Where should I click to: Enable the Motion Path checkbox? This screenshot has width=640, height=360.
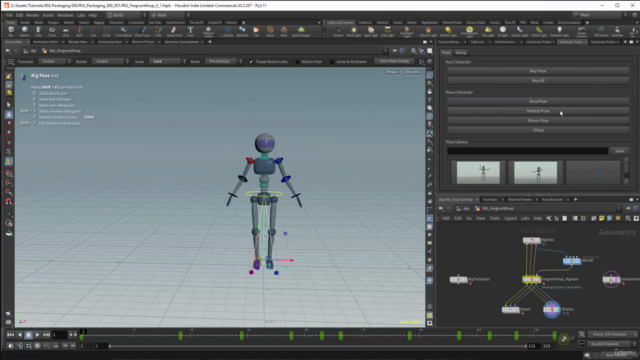(297, 62)
